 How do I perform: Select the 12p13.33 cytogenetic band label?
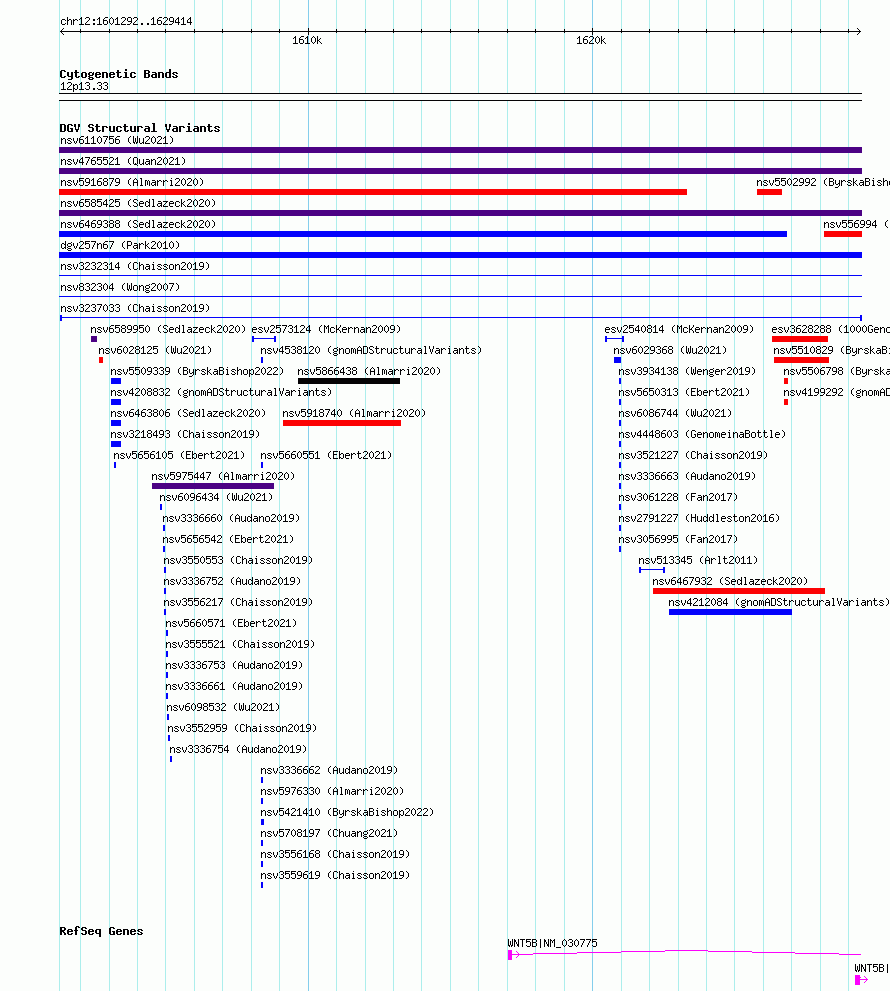pos(84,86)
